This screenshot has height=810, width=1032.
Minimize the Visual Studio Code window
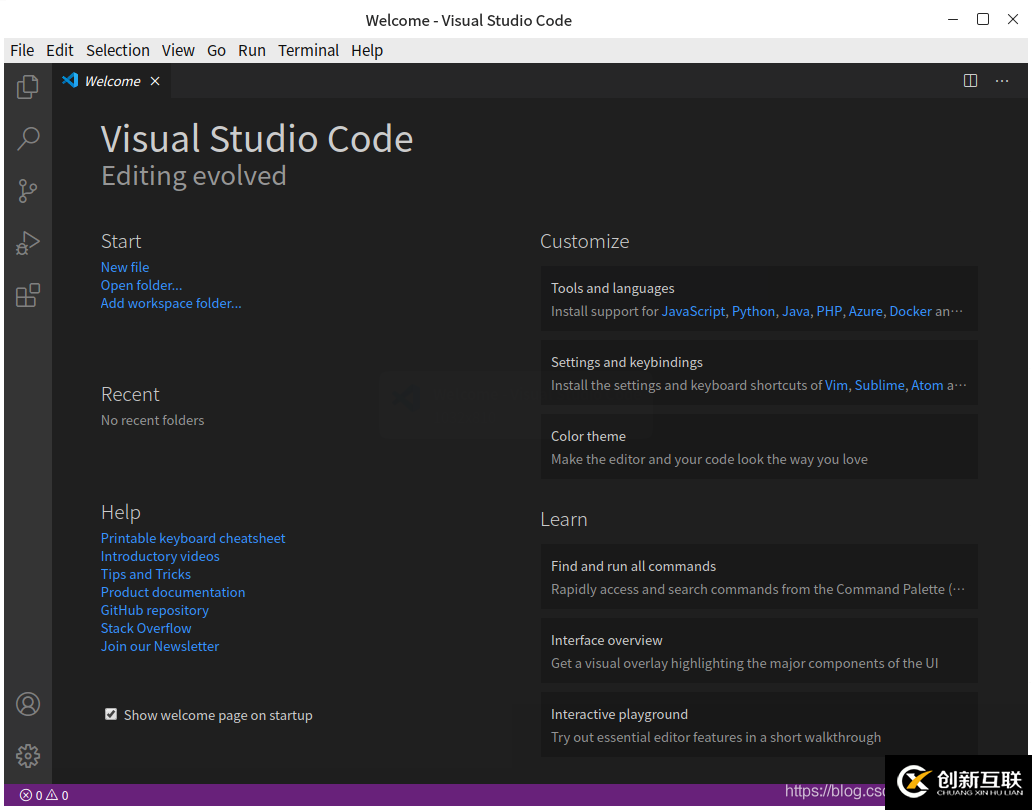coord(952,20)
